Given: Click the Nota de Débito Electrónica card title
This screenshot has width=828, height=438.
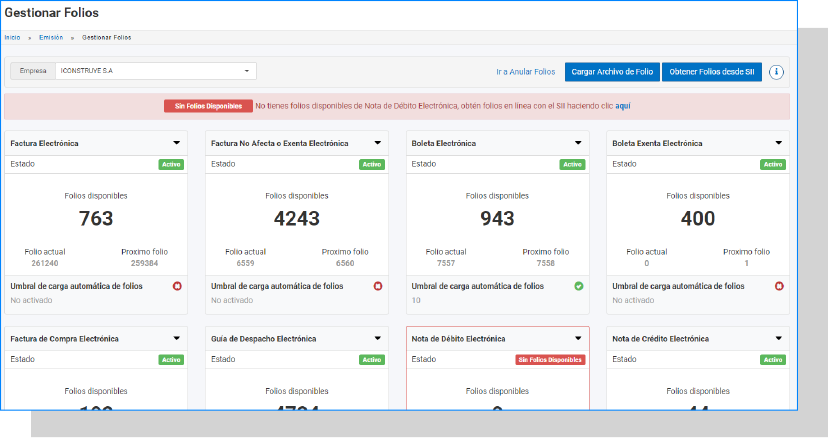Looking at the screenshot, I should 458,339.
